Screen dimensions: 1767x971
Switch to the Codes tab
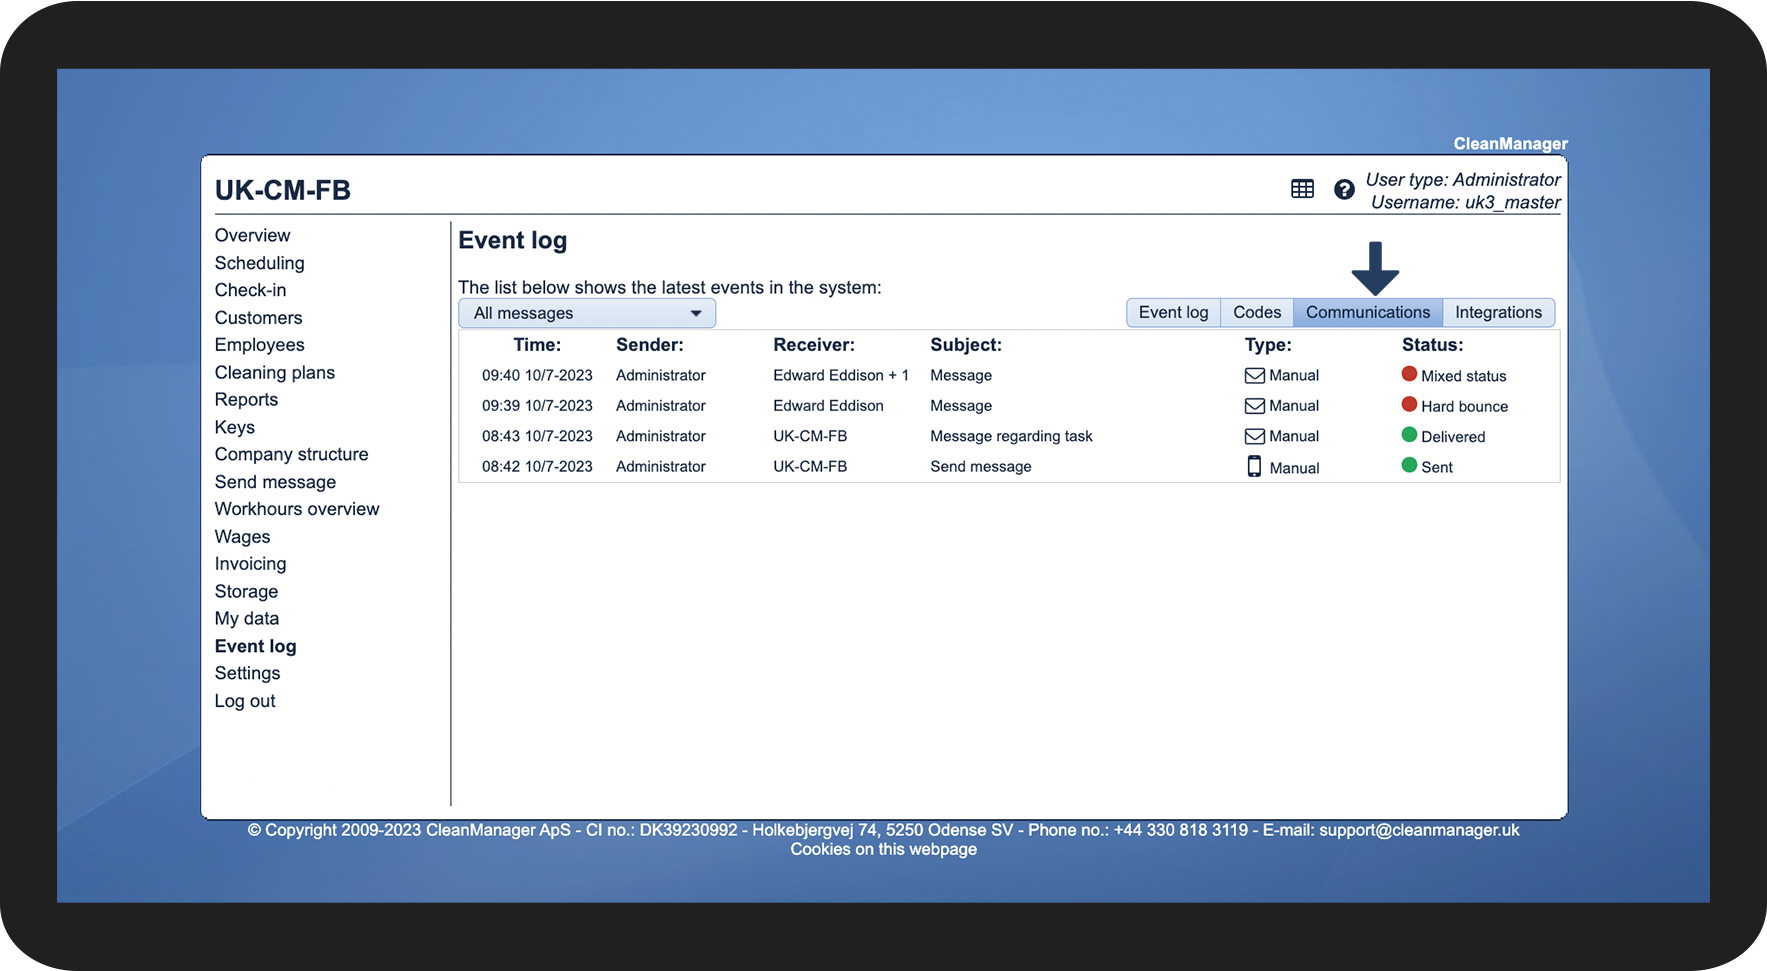pos(1257,312)
